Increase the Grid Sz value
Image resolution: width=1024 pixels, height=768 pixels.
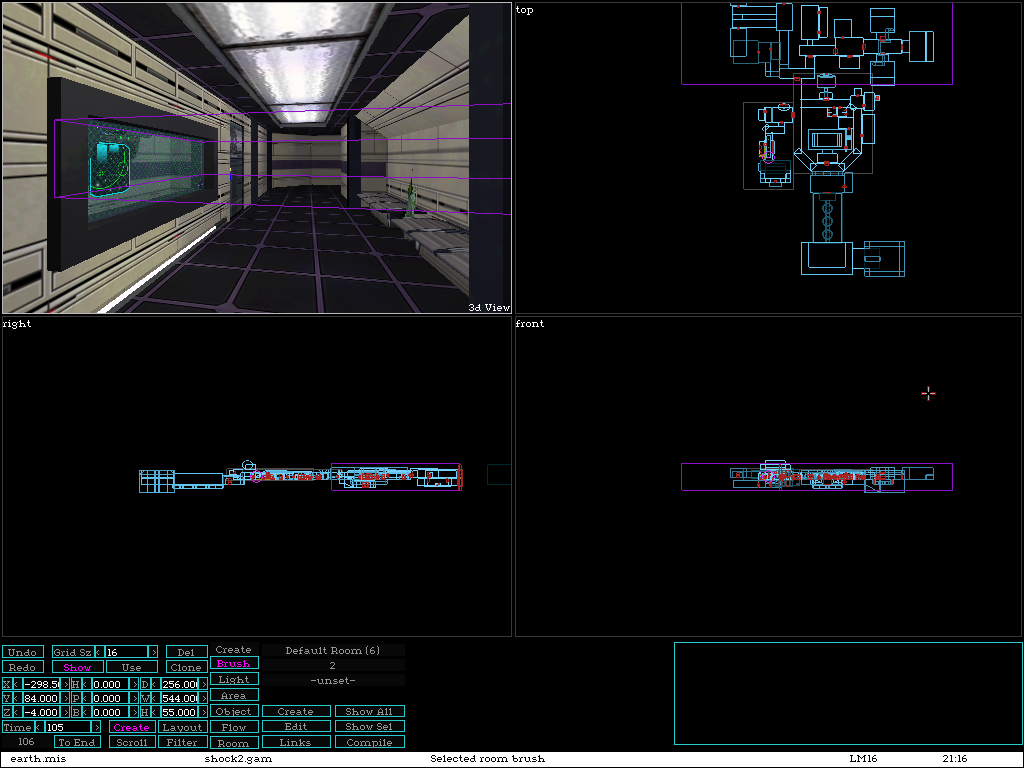tap(153, 652)
